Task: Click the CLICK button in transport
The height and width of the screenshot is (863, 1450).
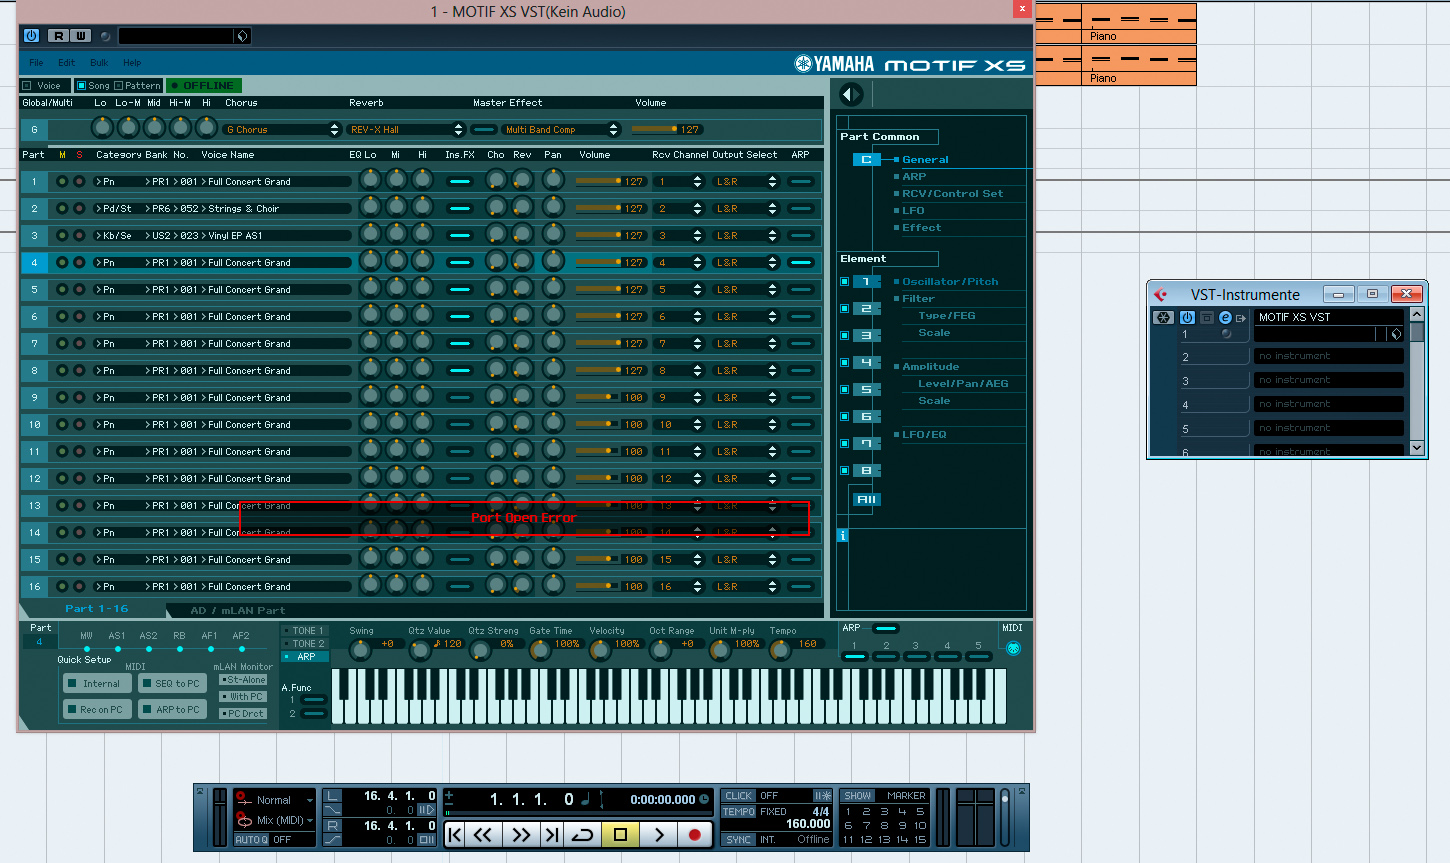Action: [x=739, y=796]
